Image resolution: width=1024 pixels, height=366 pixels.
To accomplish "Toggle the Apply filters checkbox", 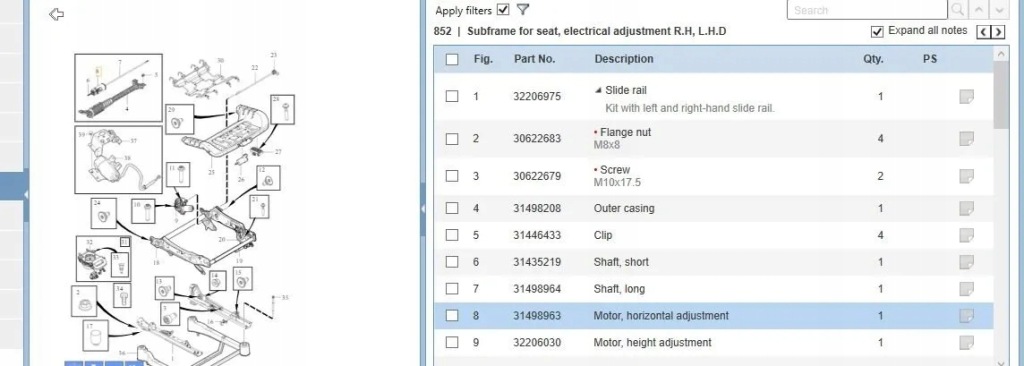I will (x=503, y=9).
